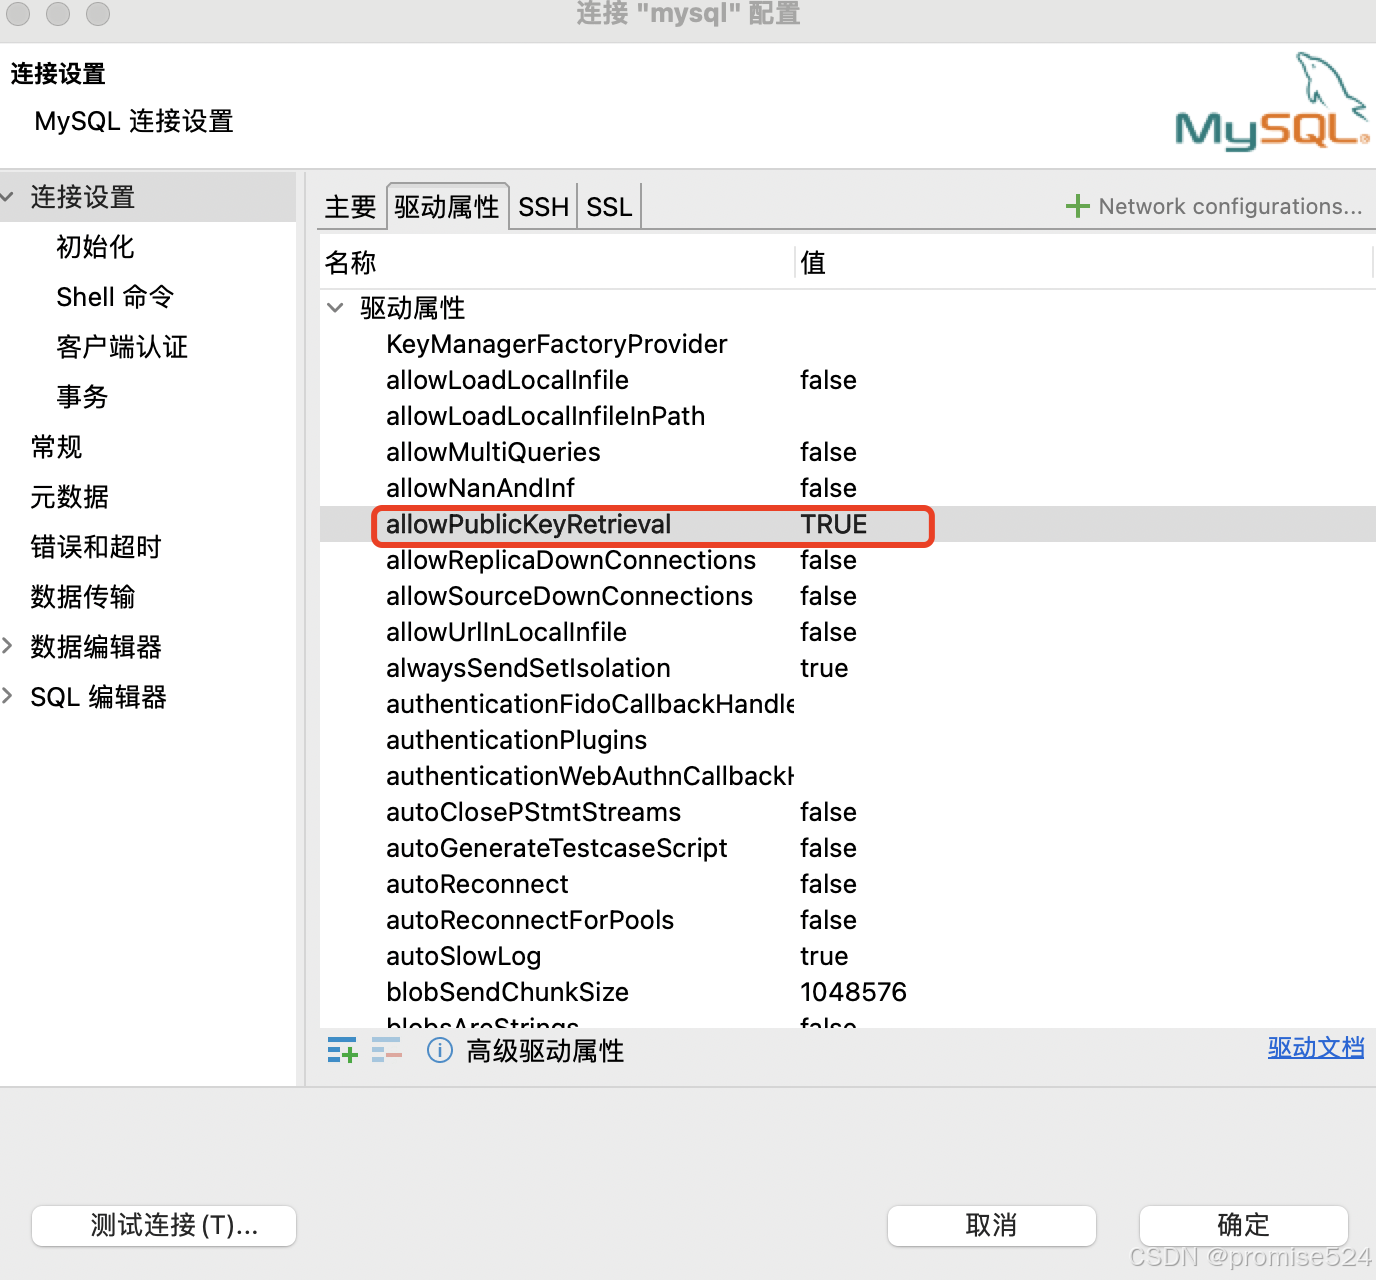Click the false value of allowMultiQueries
The image size is (1376, 1280).
click(828, 452)
